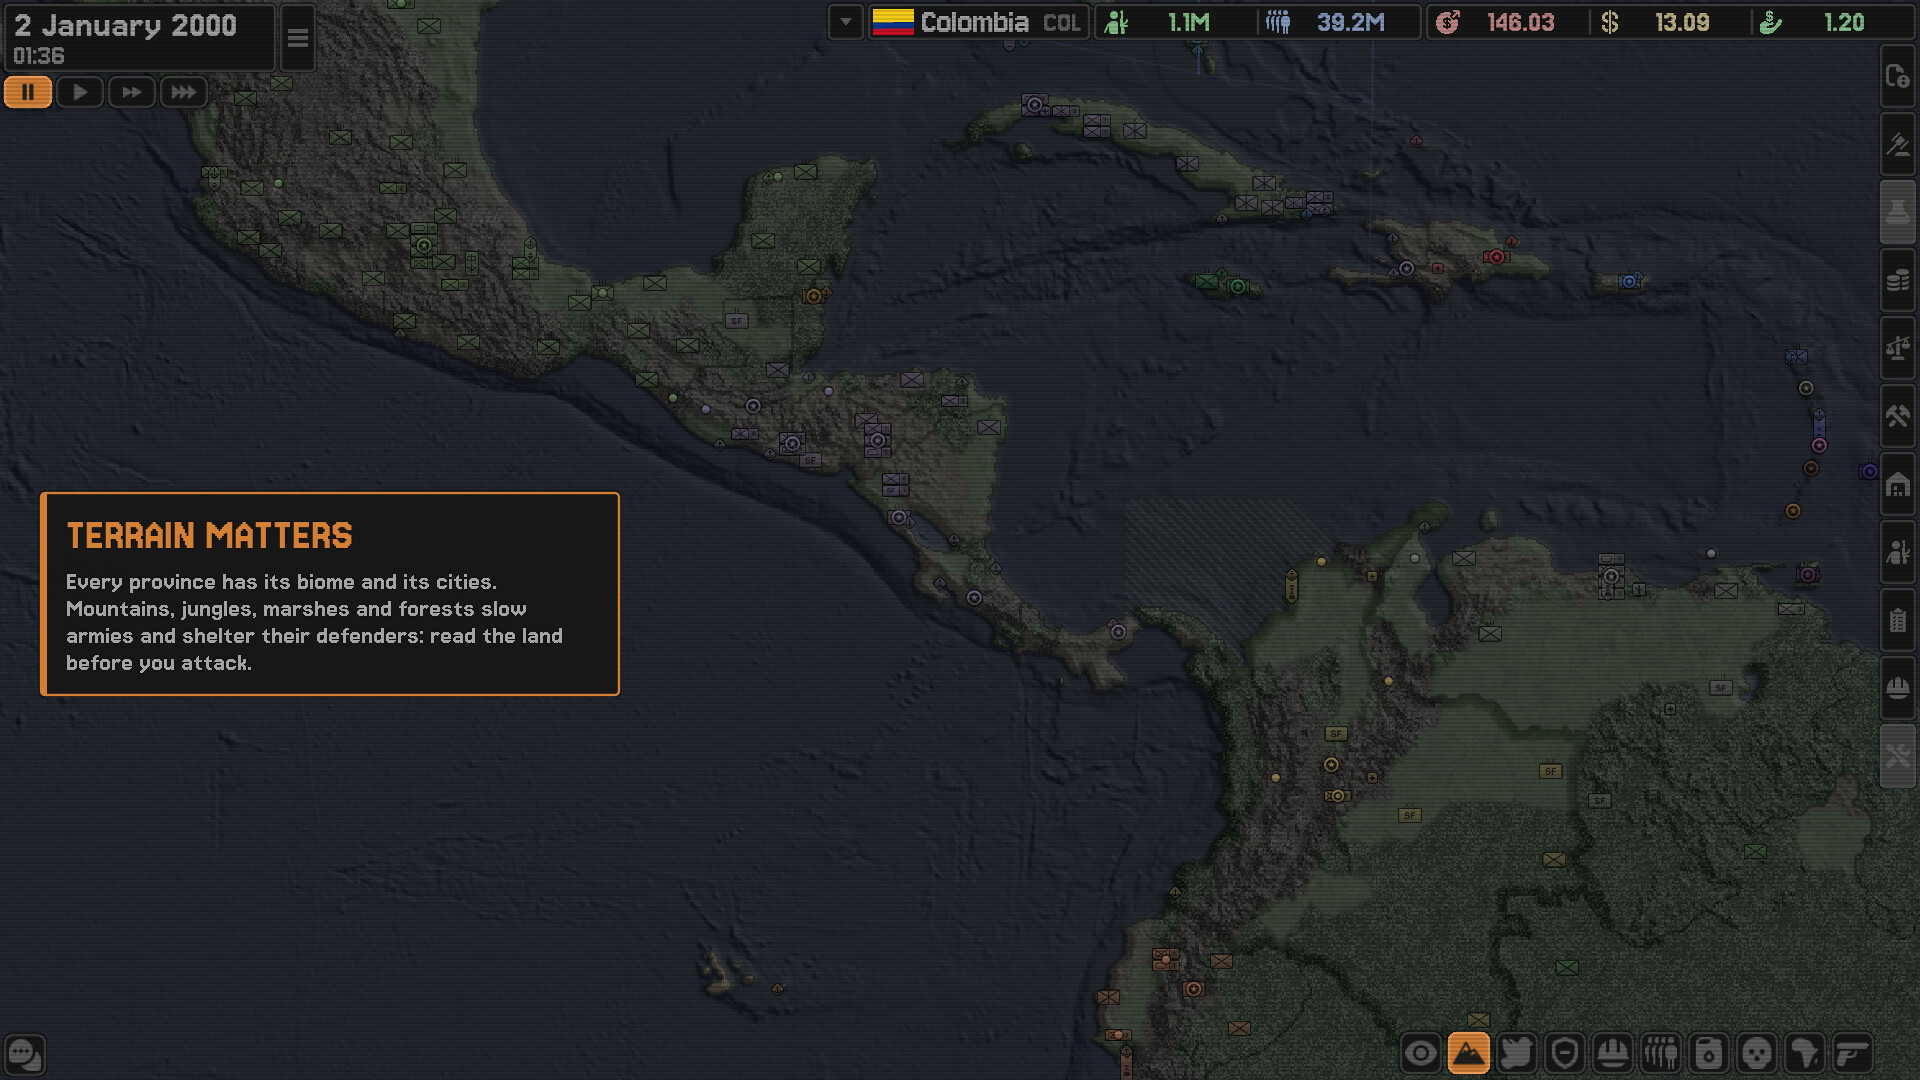Select the skull map mode
The image size is (1920, 1080).
[1756, 1053]
